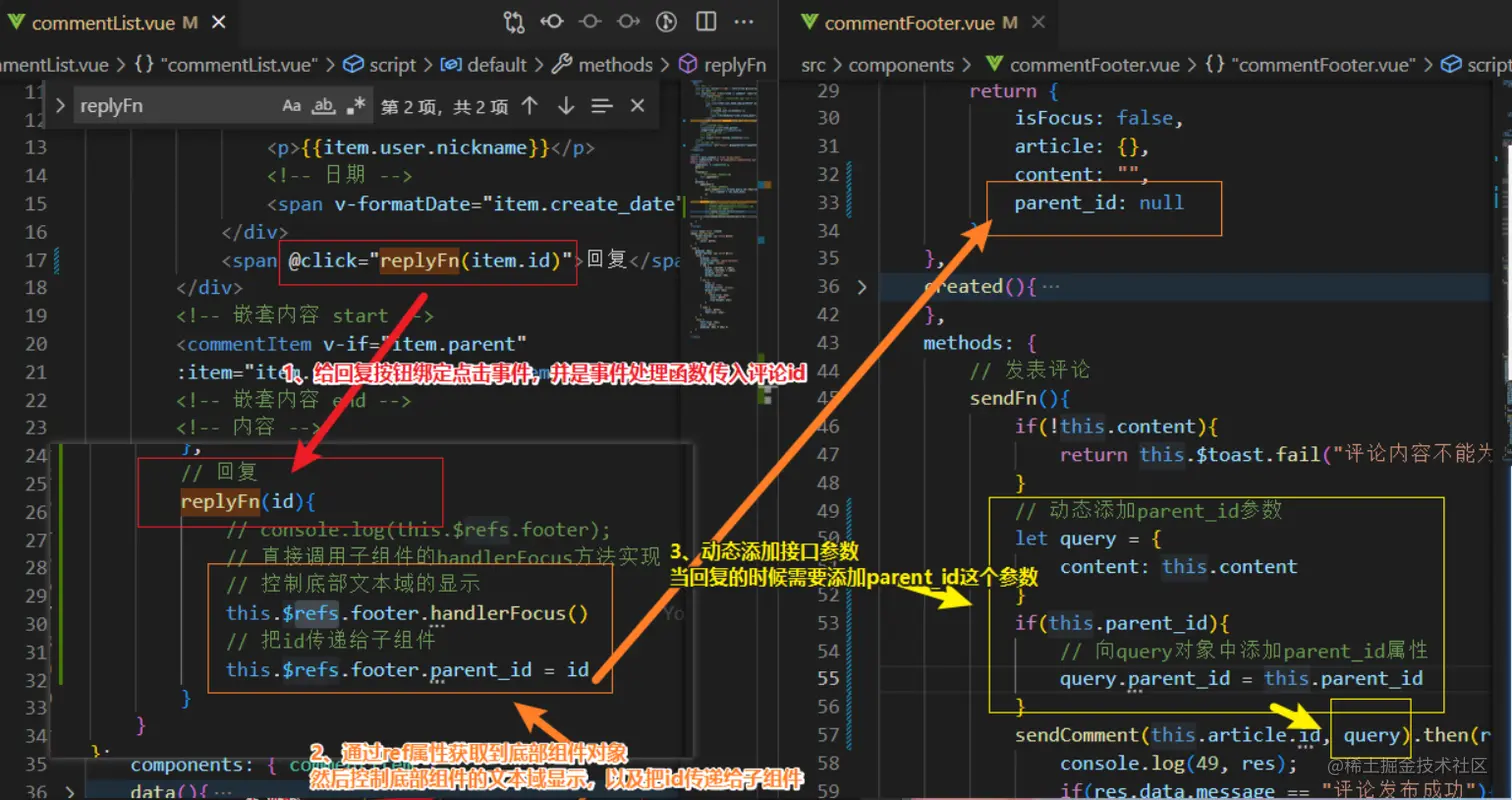1512x800 pixels.
Task: Click the "第 2 项, 共 2 项" match count
Action: coord(445,106)
